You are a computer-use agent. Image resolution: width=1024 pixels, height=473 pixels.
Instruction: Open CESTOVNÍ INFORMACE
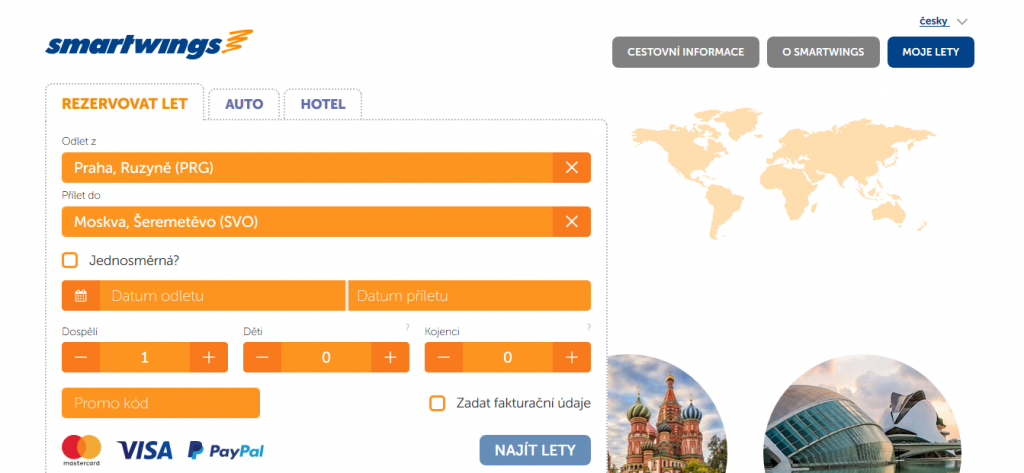(x=686, y=52)
